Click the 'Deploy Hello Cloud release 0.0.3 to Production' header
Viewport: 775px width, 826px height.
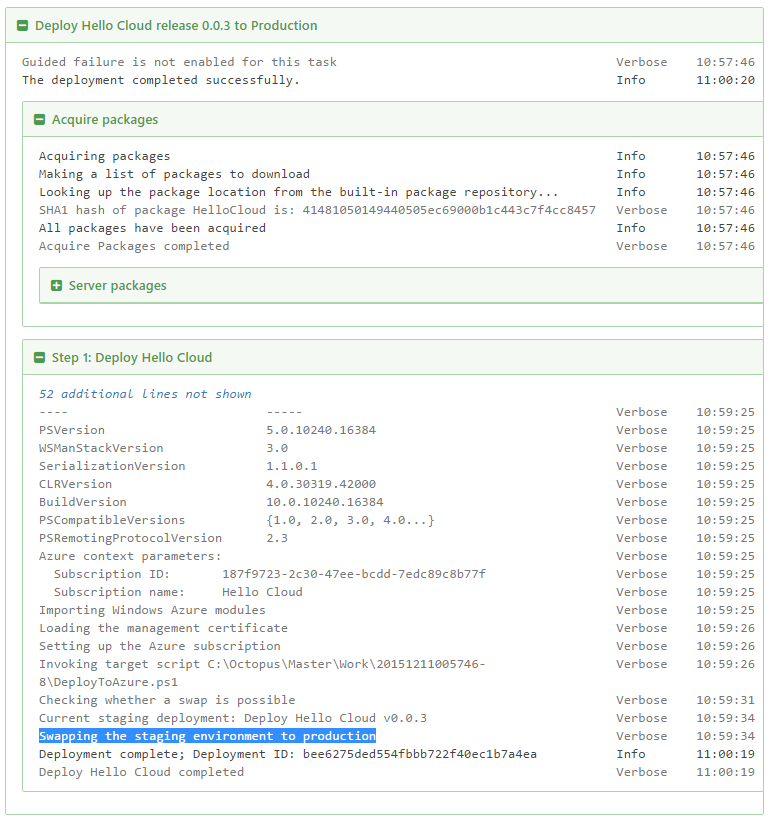pos(176,26)
